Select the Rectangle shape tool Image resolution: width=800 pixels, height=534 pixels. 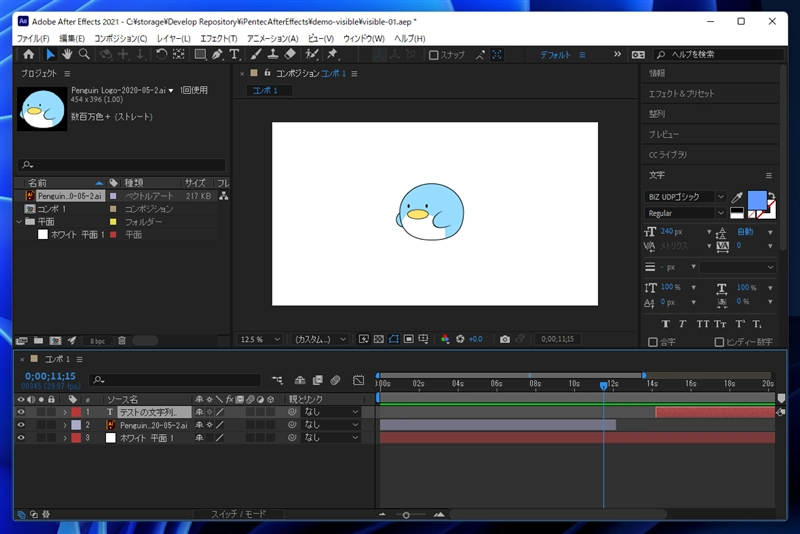200,54
